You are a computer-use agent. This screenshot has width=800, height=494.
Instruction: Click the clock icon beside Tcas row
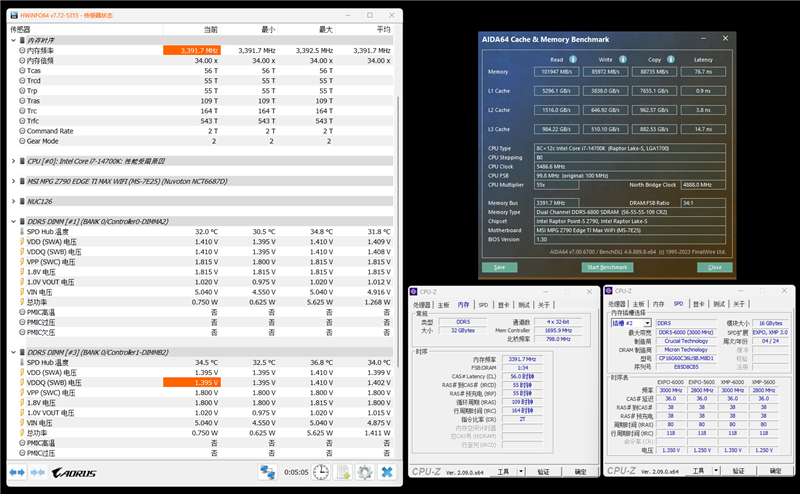(x=22, y=70)
